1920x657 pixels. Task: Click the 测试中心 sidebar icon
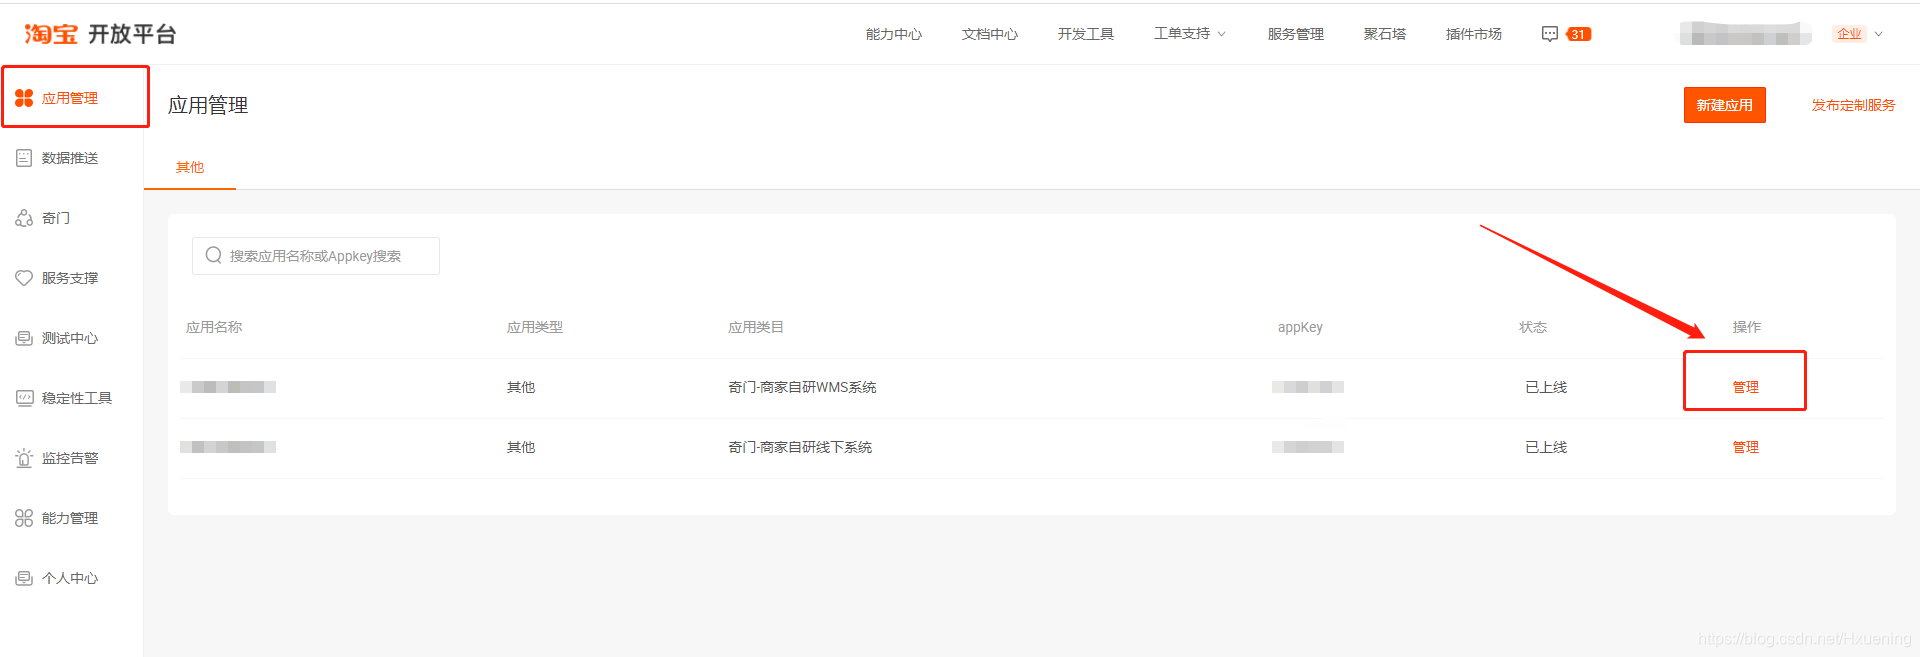(24, 338)
